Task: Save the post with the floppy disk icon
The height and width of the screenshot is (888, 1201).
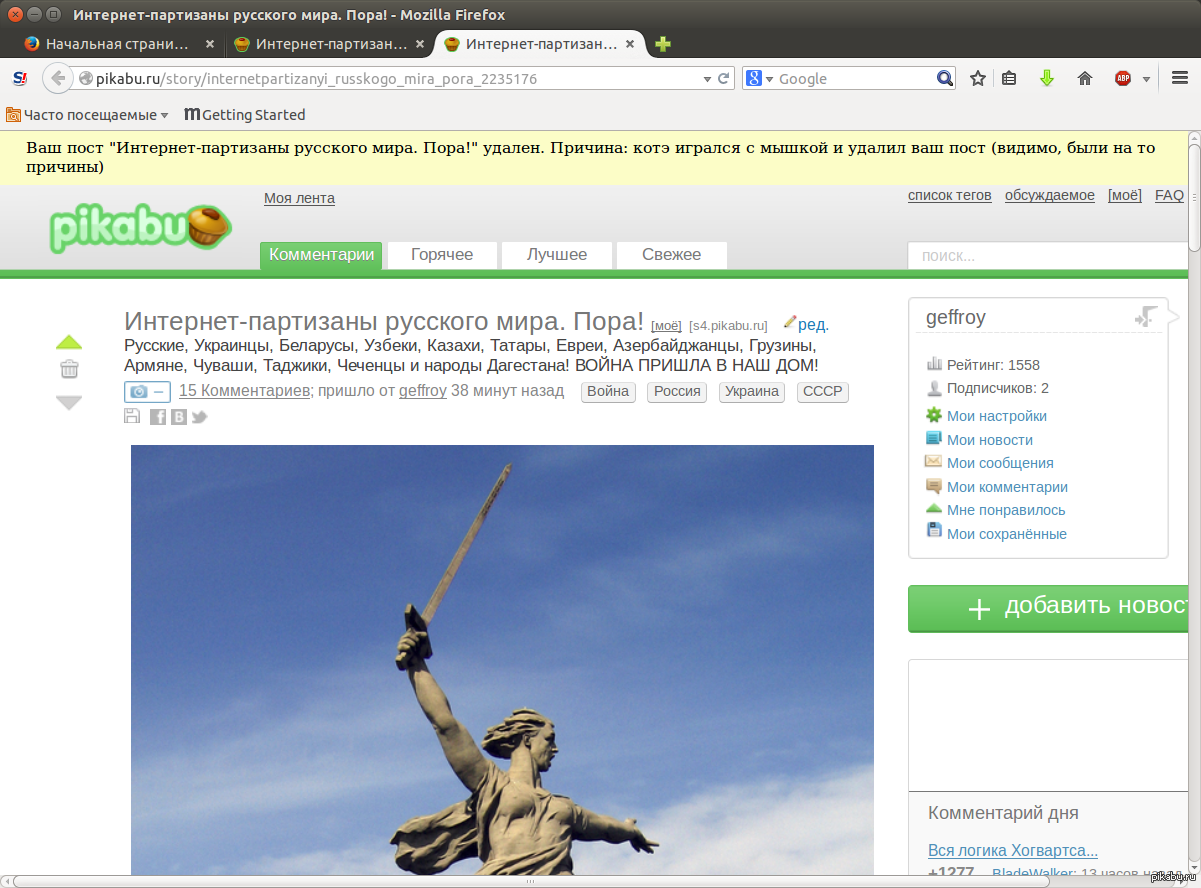Action: (x=132, y=416)
